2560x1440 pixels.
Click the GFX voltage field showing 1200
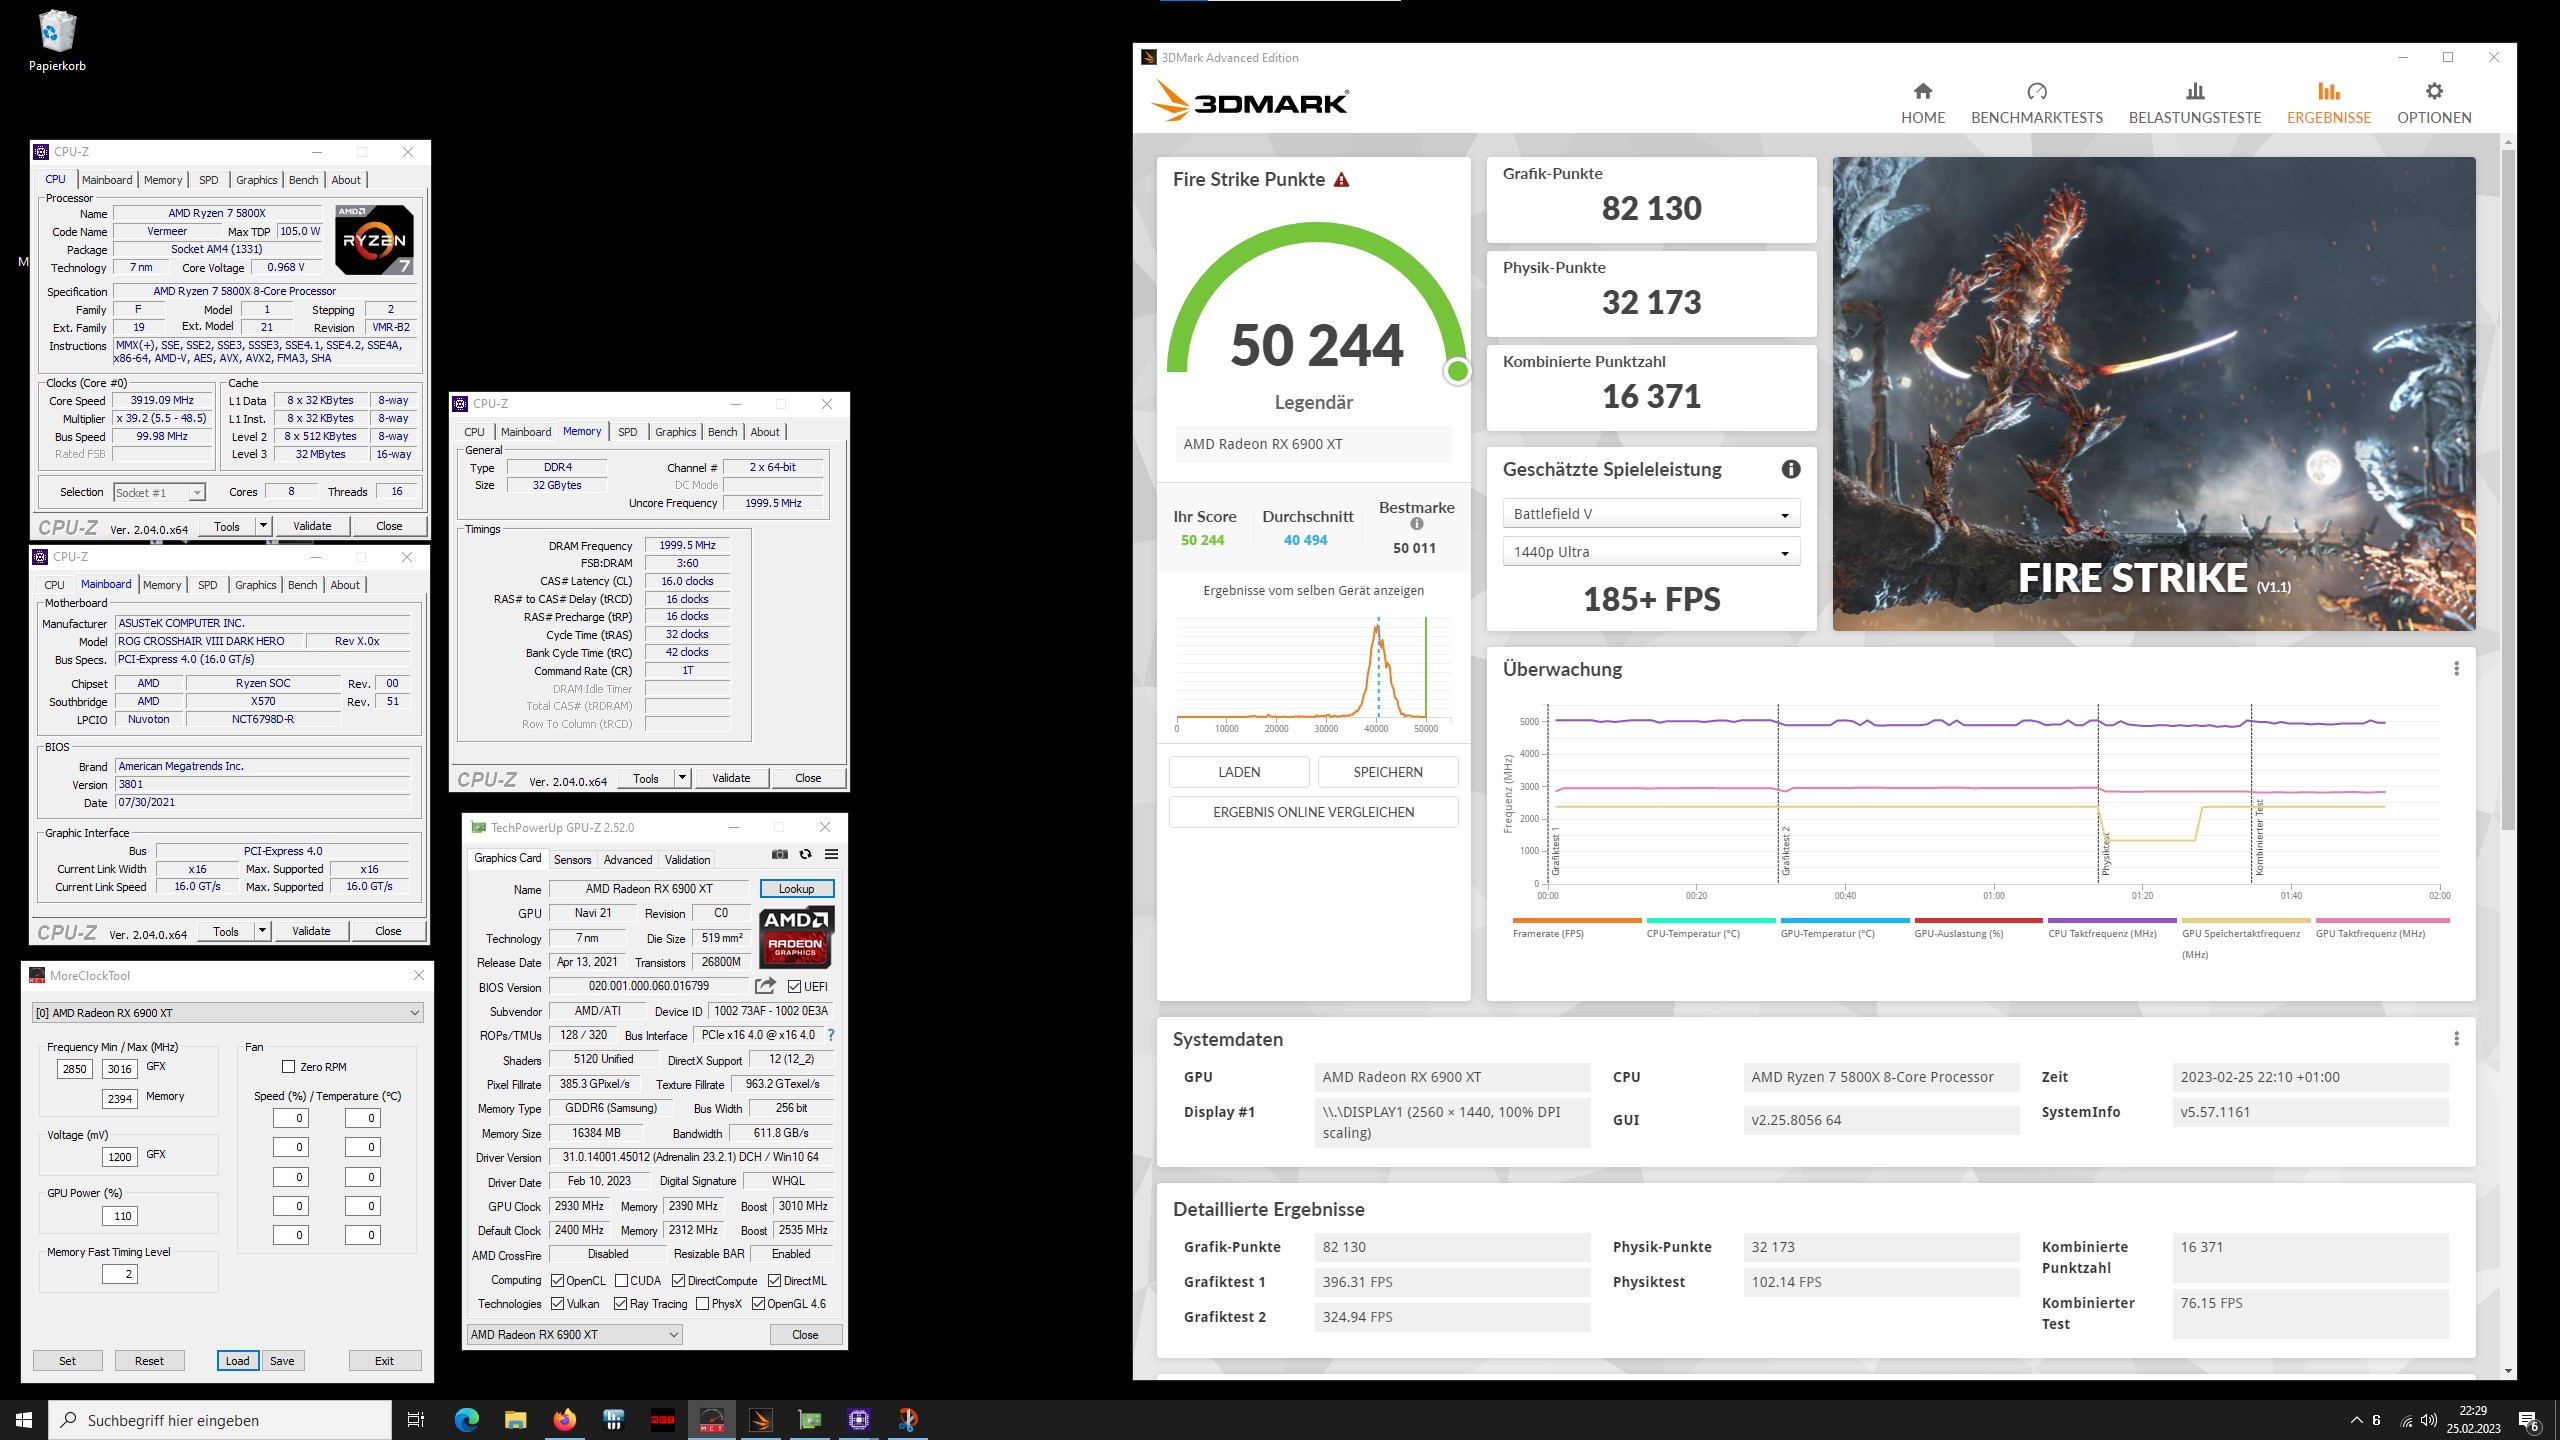point(120,1157)
